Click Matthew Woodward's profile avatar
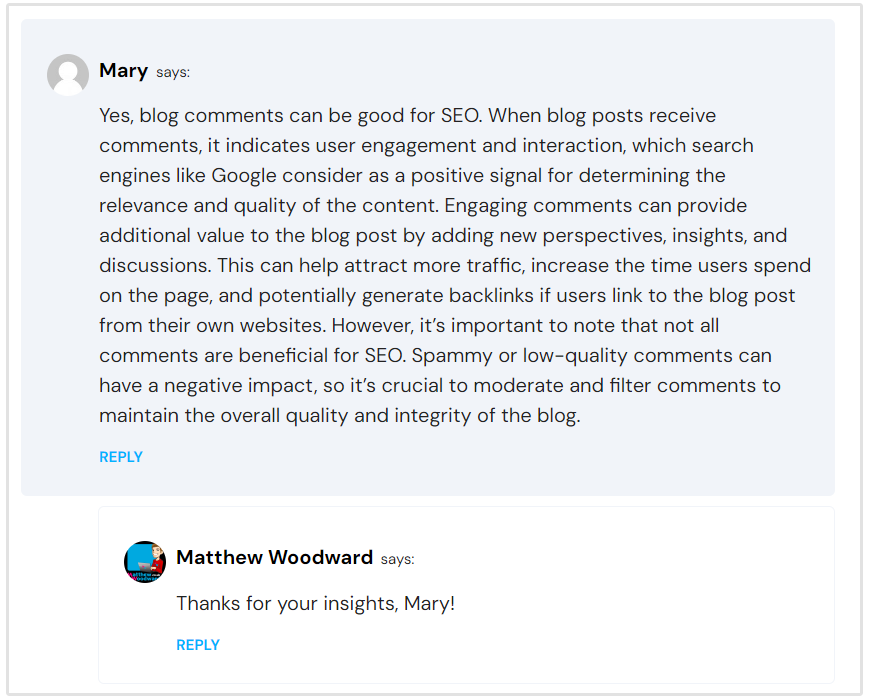The image size is (870, 700). coord(144,561)
